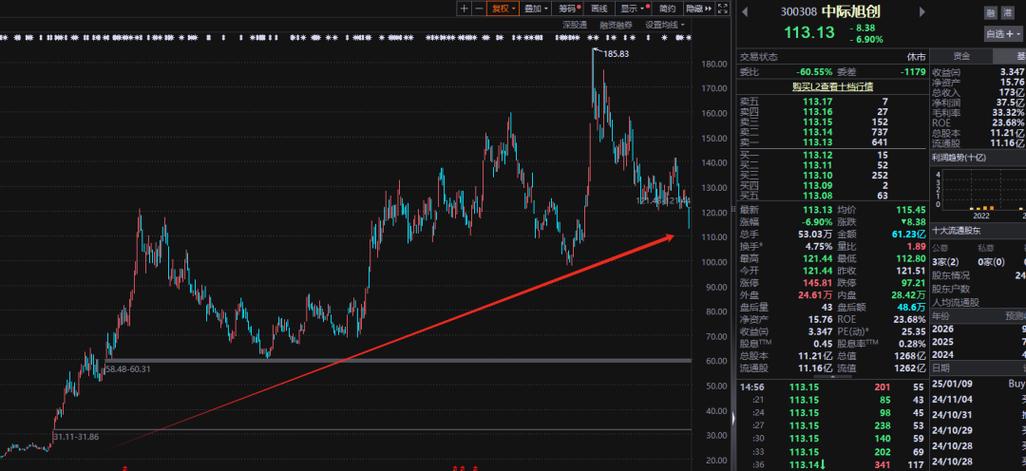The width and height of the screenshot is (1026, 471).
Task: Click the 金额 61.23亿 turnover amount
Action: pos(911,234)
